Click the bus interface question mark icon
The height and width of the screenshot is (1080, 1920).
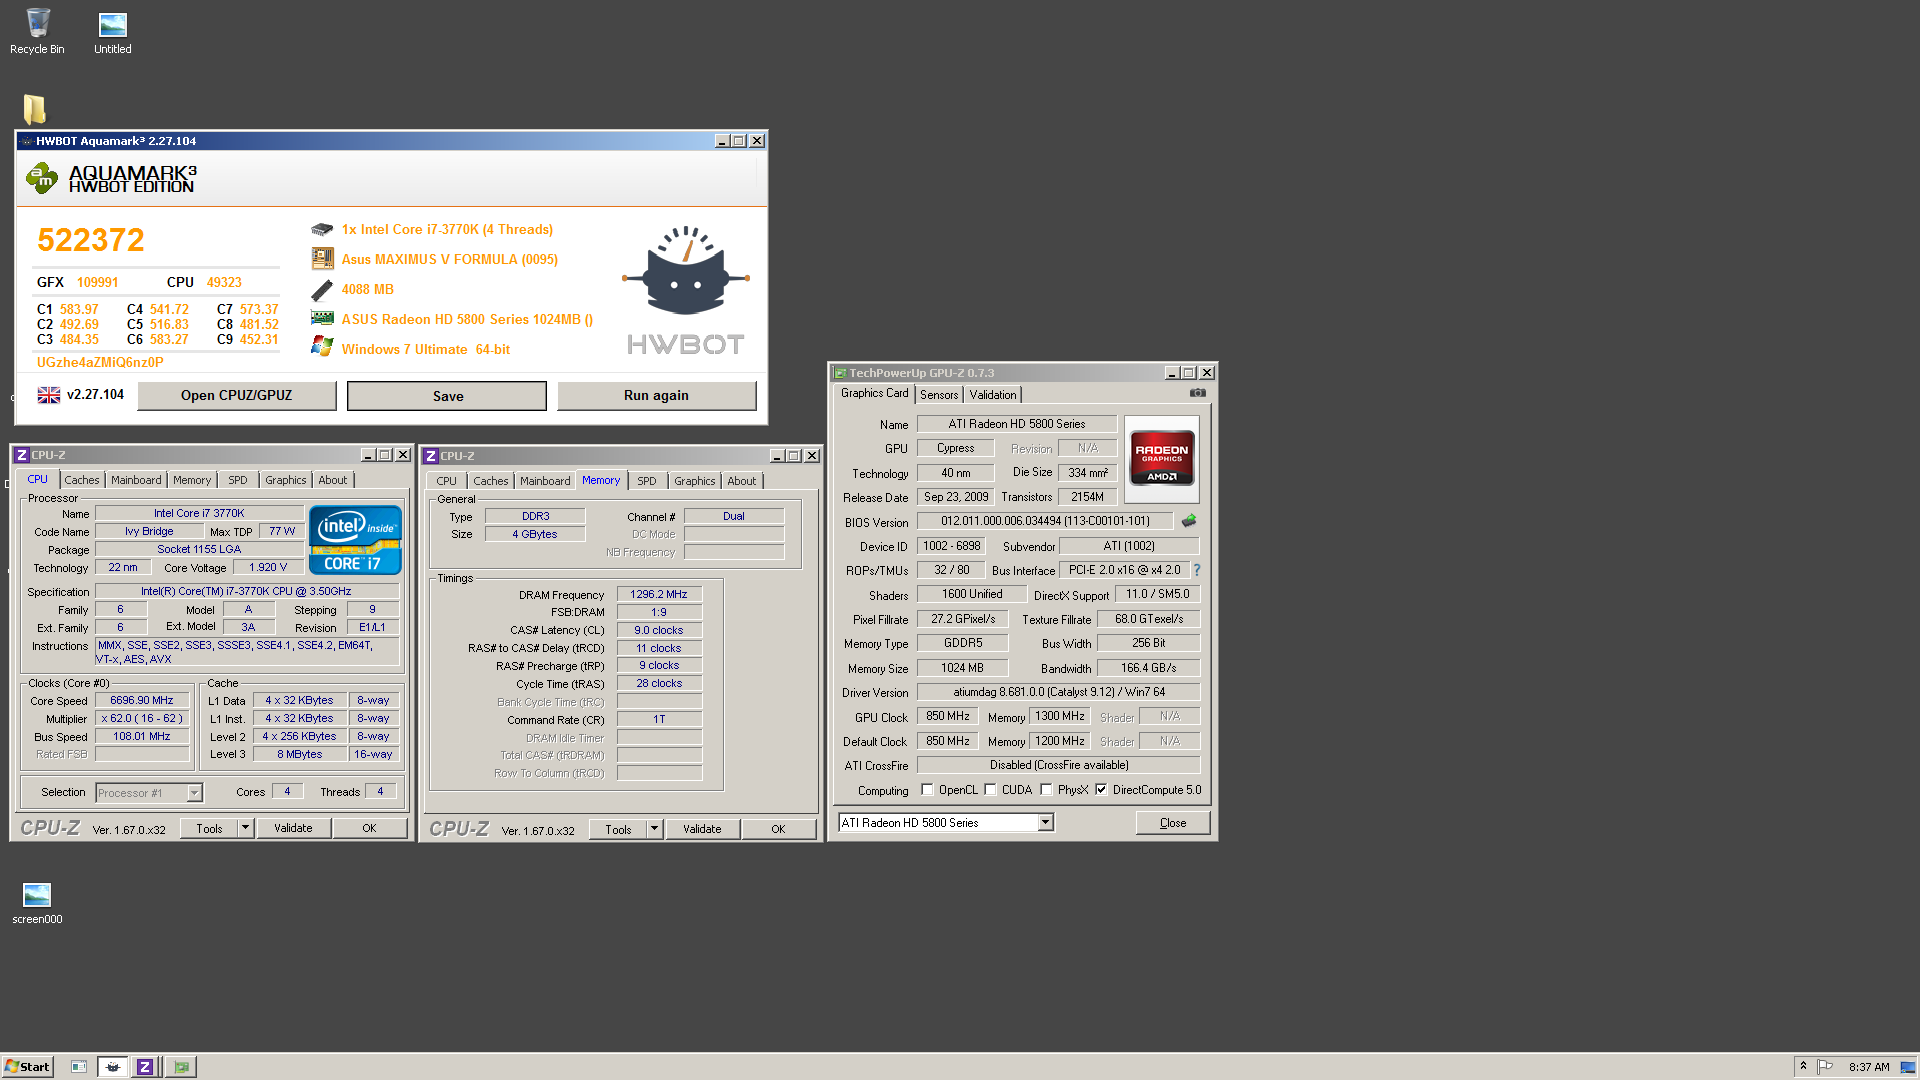tap(1196, 570)
